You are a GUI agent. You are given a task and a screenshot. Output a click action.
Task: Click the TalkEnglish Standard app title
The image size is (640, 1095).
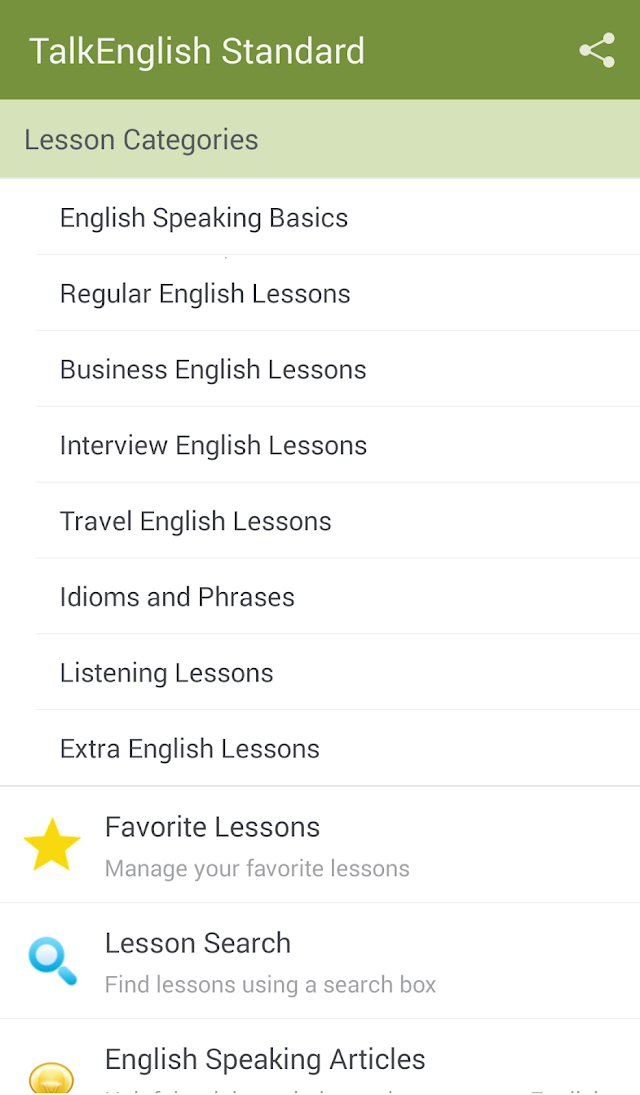pos(197,51)
